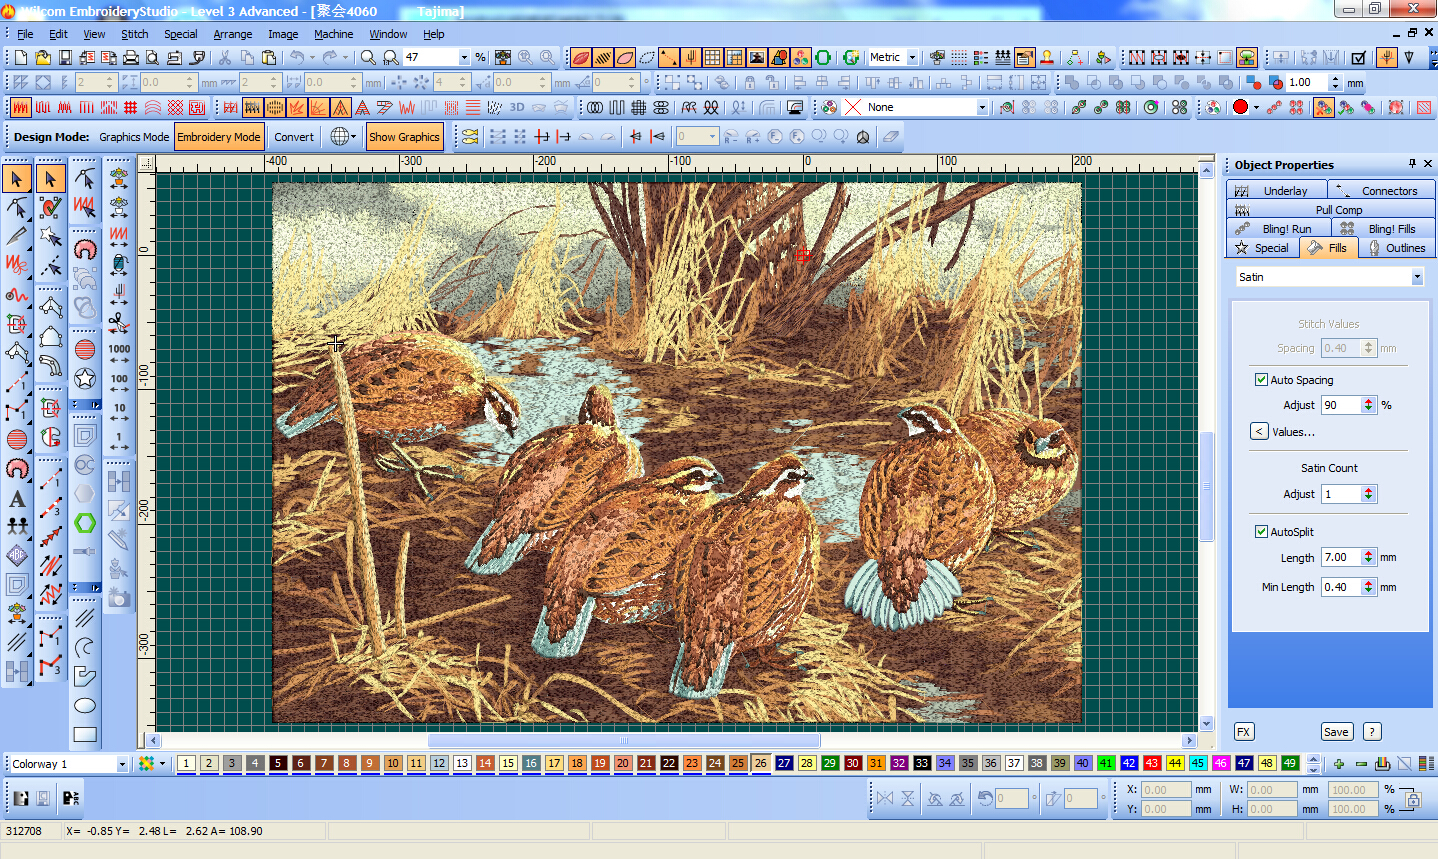Switch to the Outlines tab
1438x859 pixels.
pyautogui.click(x=1397, y=248)
